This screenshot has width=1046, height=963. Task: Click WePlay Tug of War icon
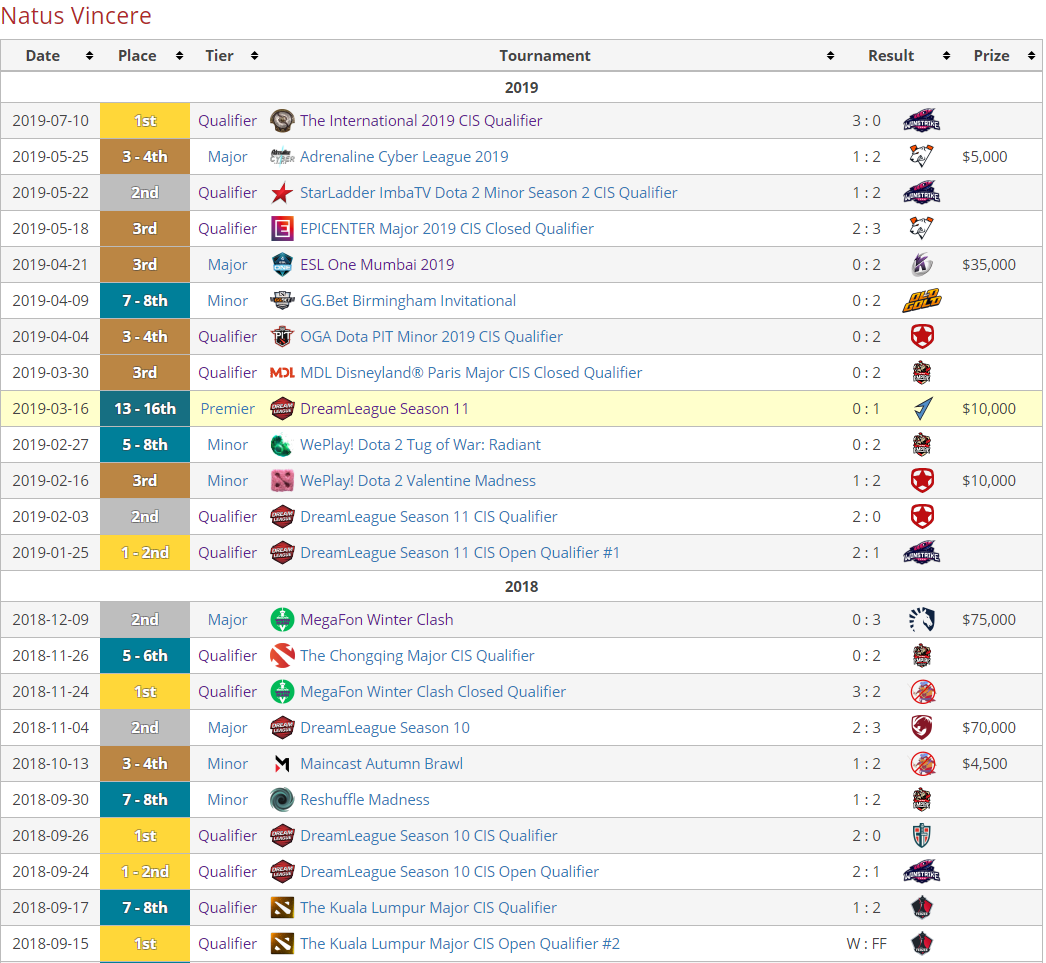pyautogui.click(x=282, y=445)
